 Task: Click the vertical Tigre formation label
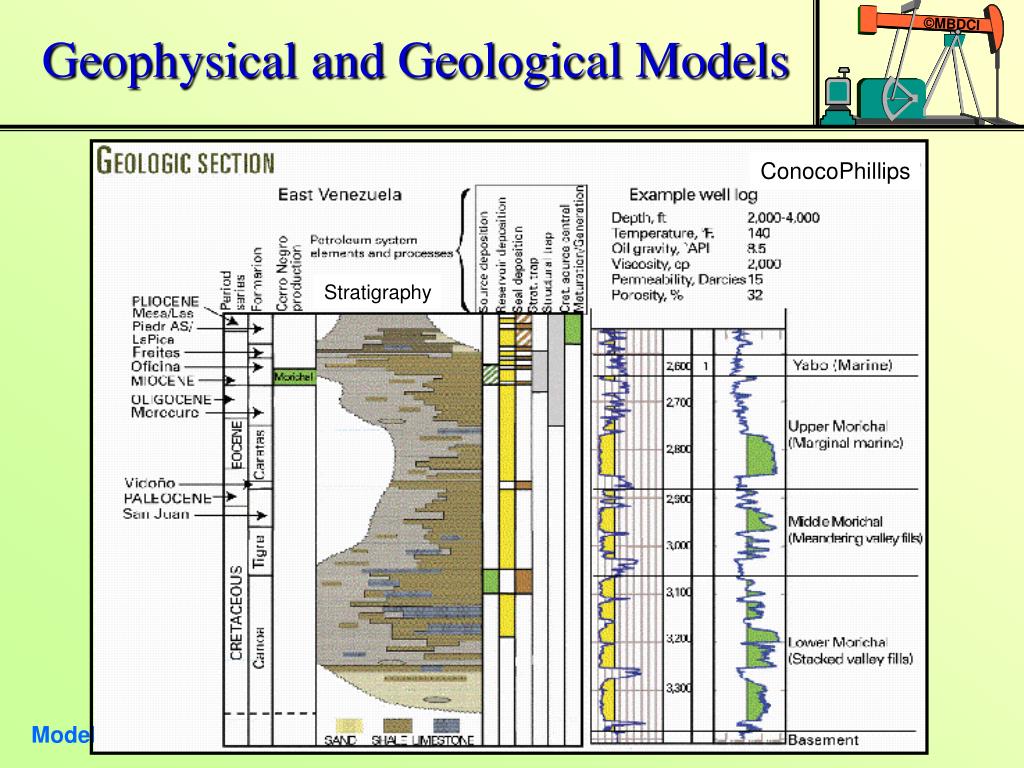point(260,551)
